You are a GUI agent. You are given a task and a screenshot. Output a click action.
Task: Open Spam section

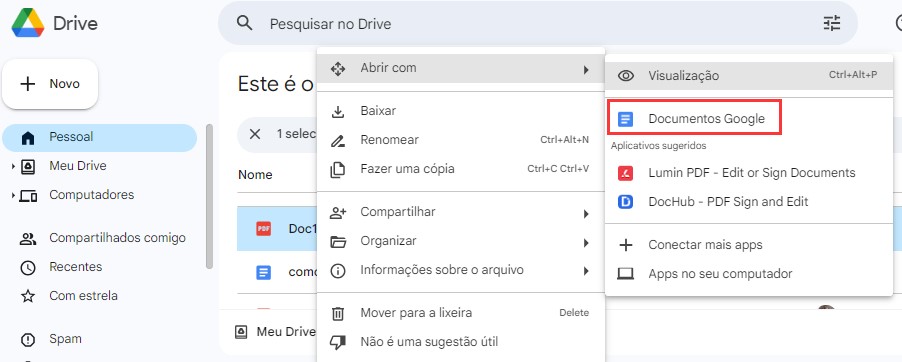pyautogui.click(x=65, y=339)
